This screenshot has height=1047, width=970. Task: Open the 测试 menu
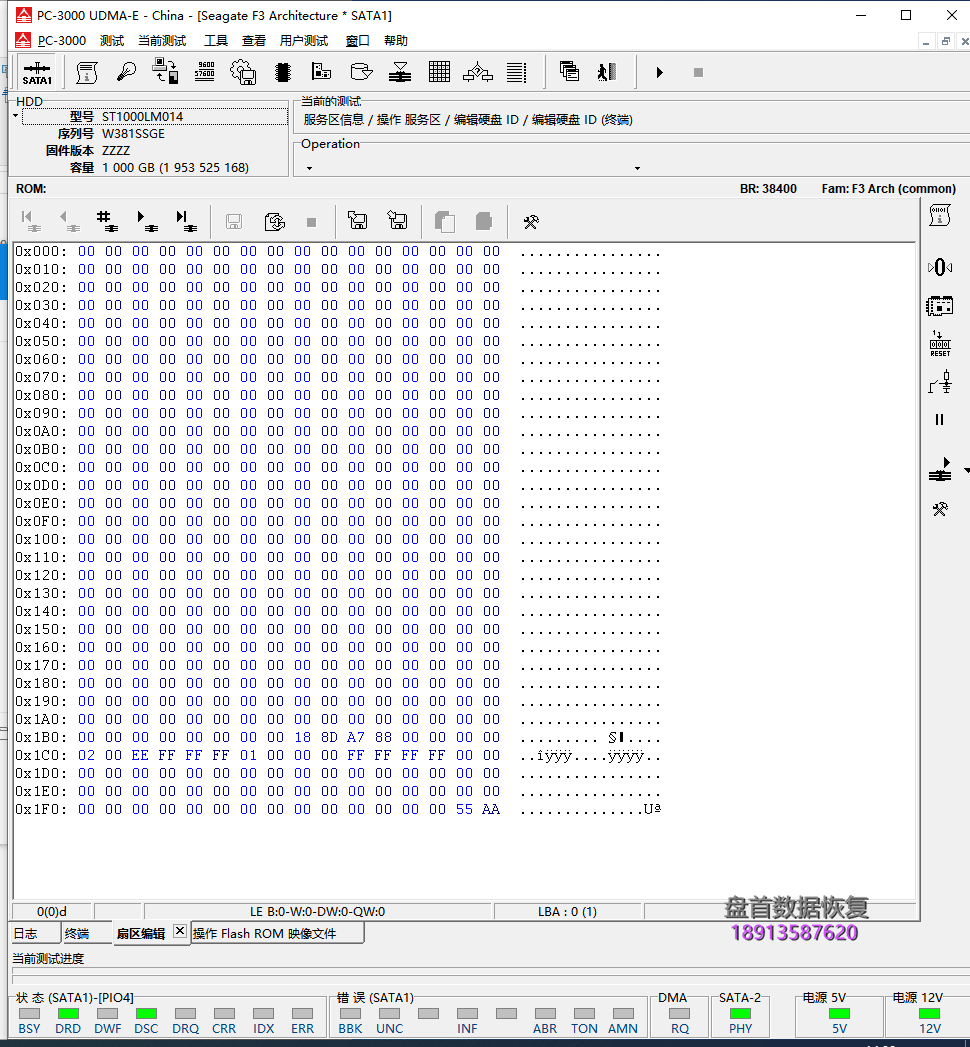click(112, 41)
